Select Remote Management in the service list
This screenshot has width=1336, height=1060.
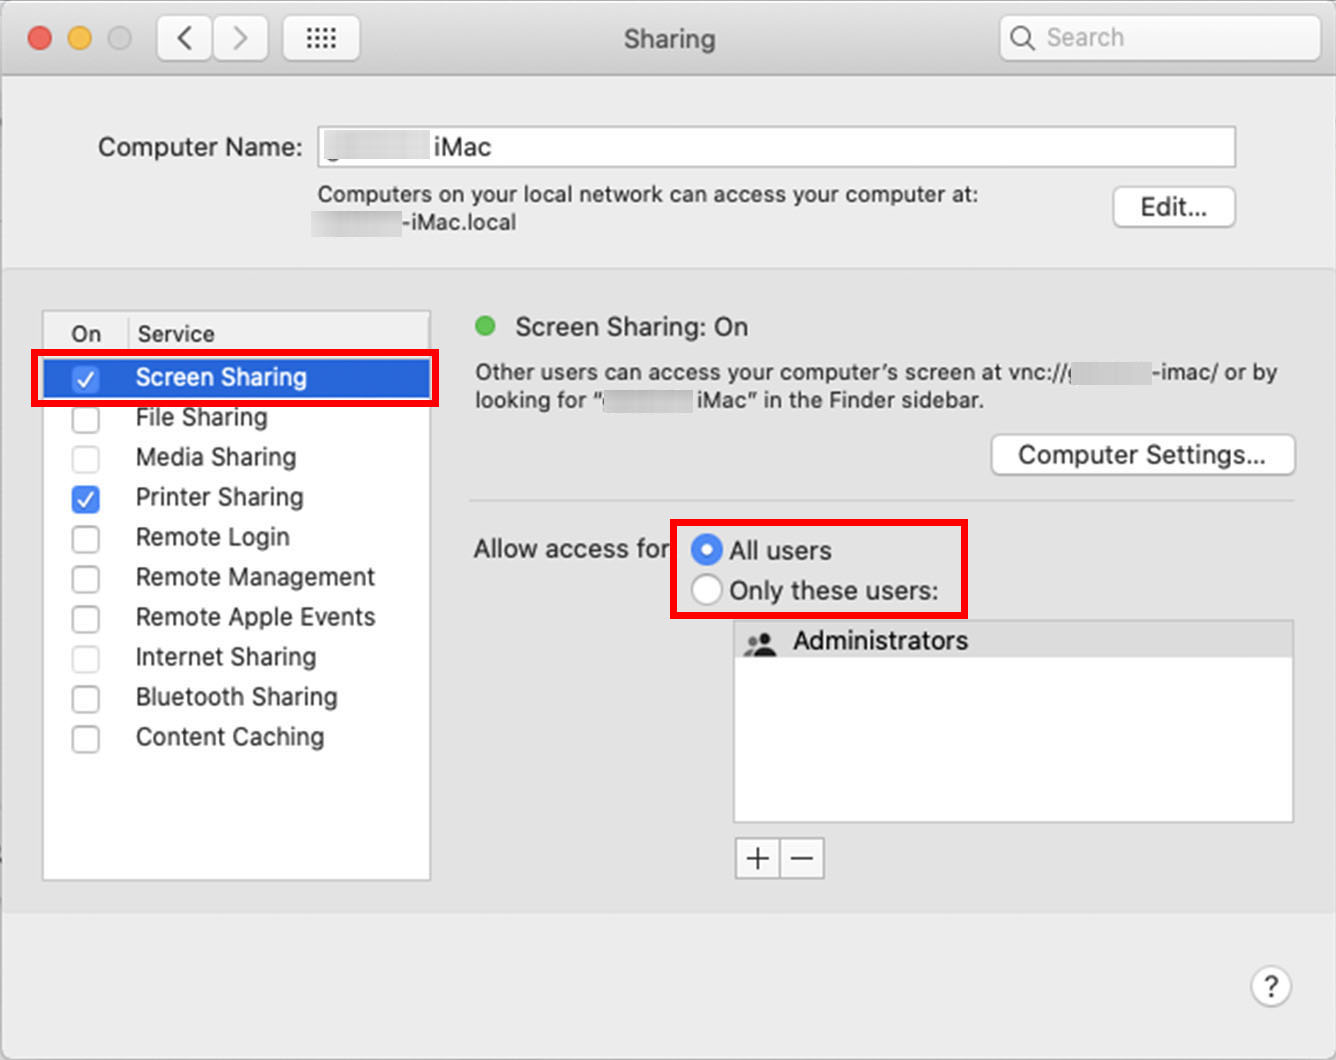(x=255, y=577)
